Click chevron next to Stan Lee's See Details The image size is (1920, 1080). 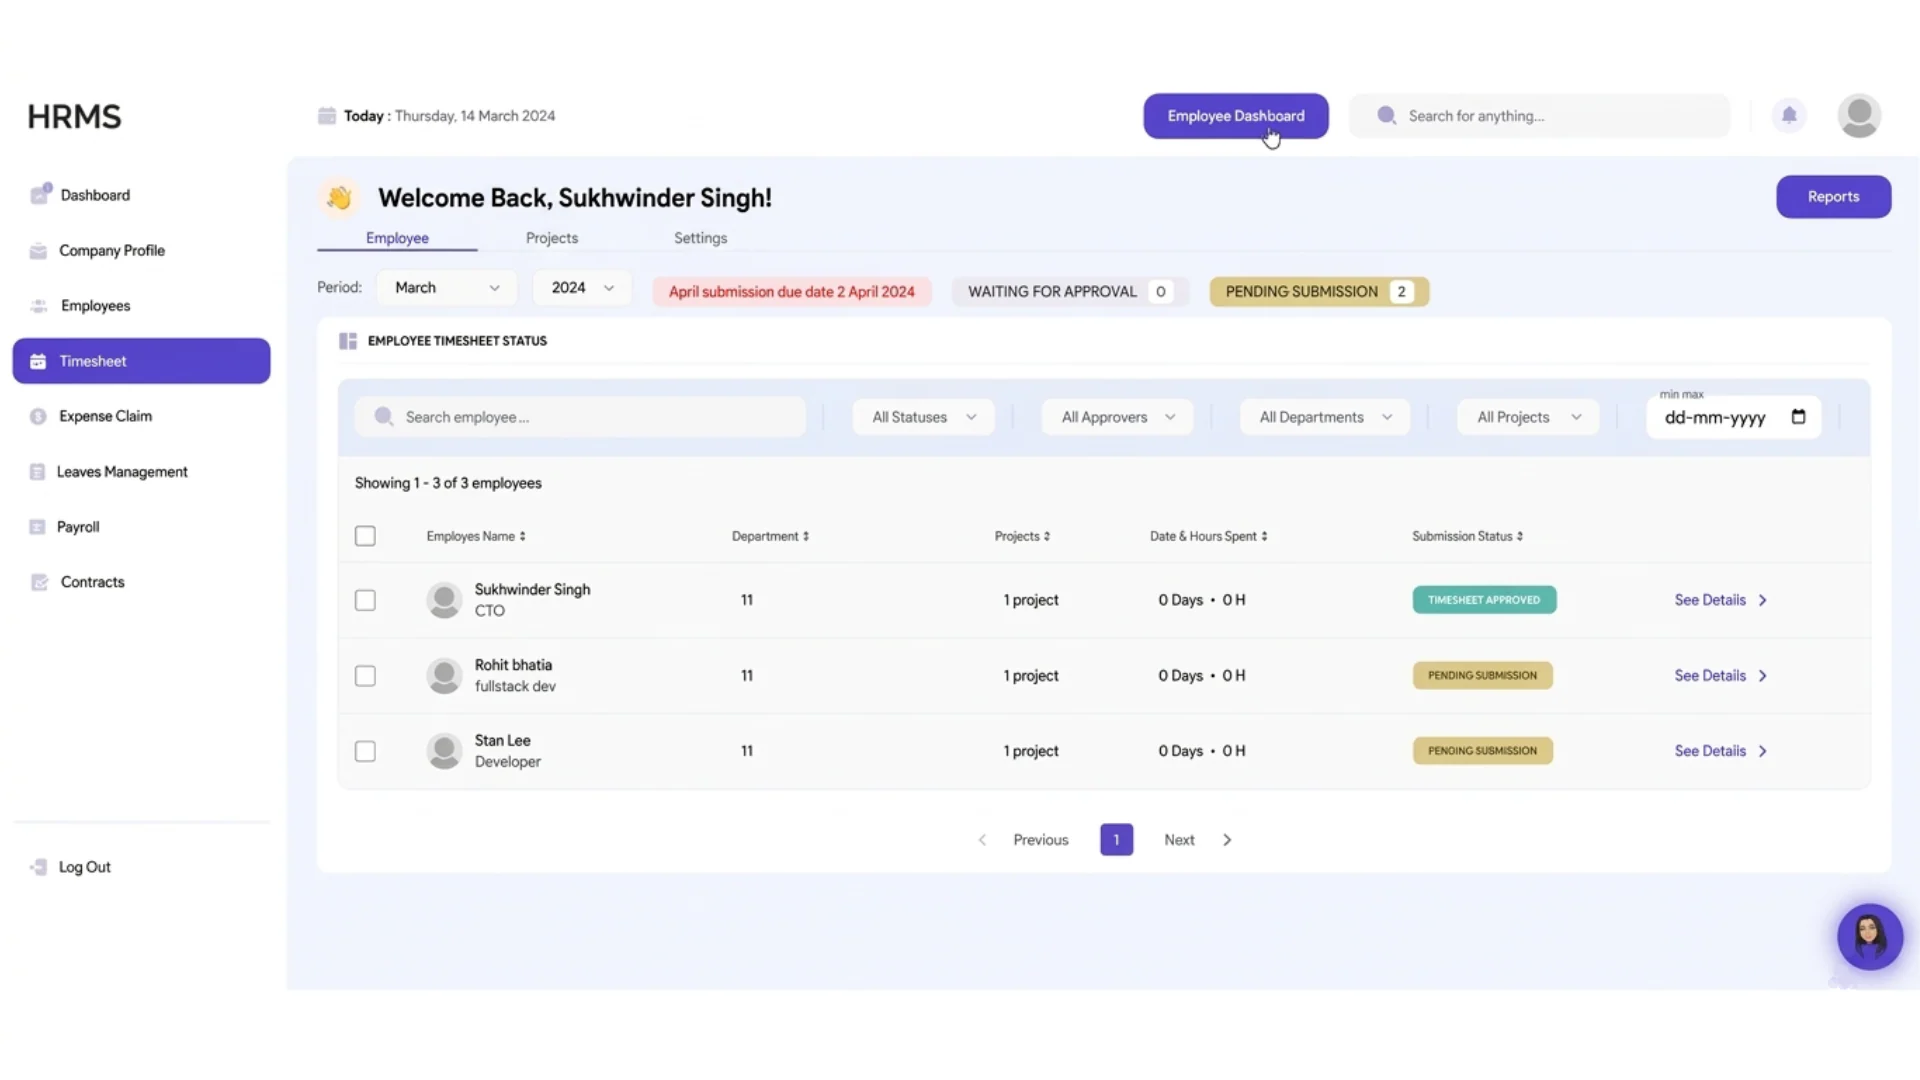coord(1763,751)
